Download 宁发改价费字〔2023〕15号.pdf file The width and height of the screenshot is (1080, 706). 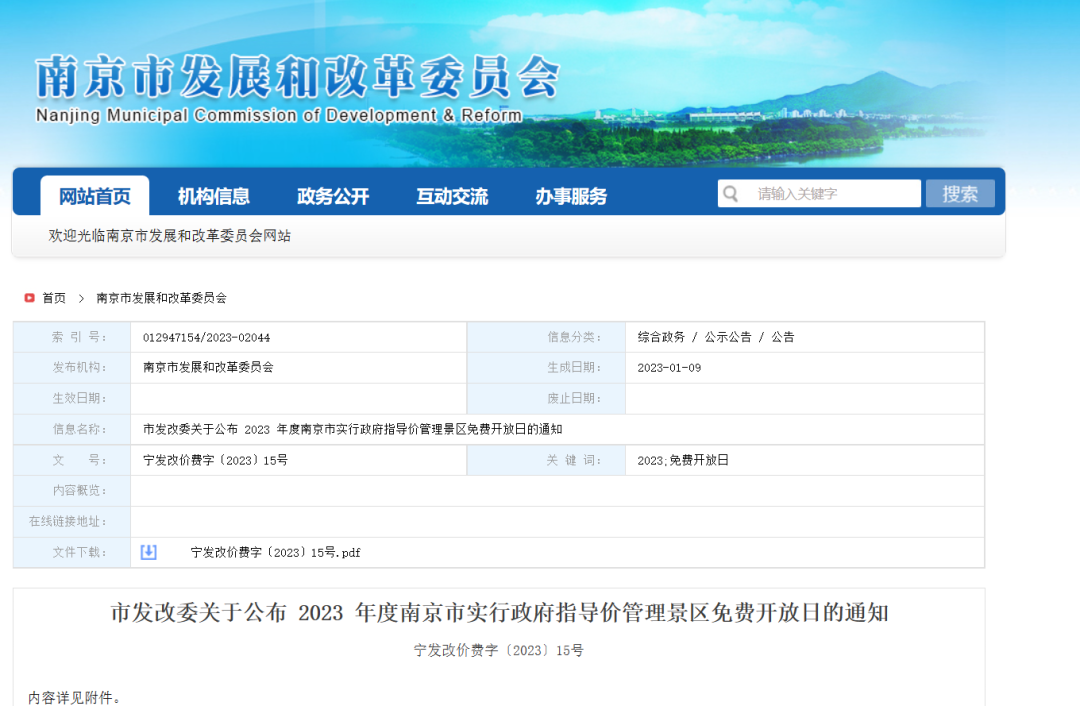click(x=276, y=552)
